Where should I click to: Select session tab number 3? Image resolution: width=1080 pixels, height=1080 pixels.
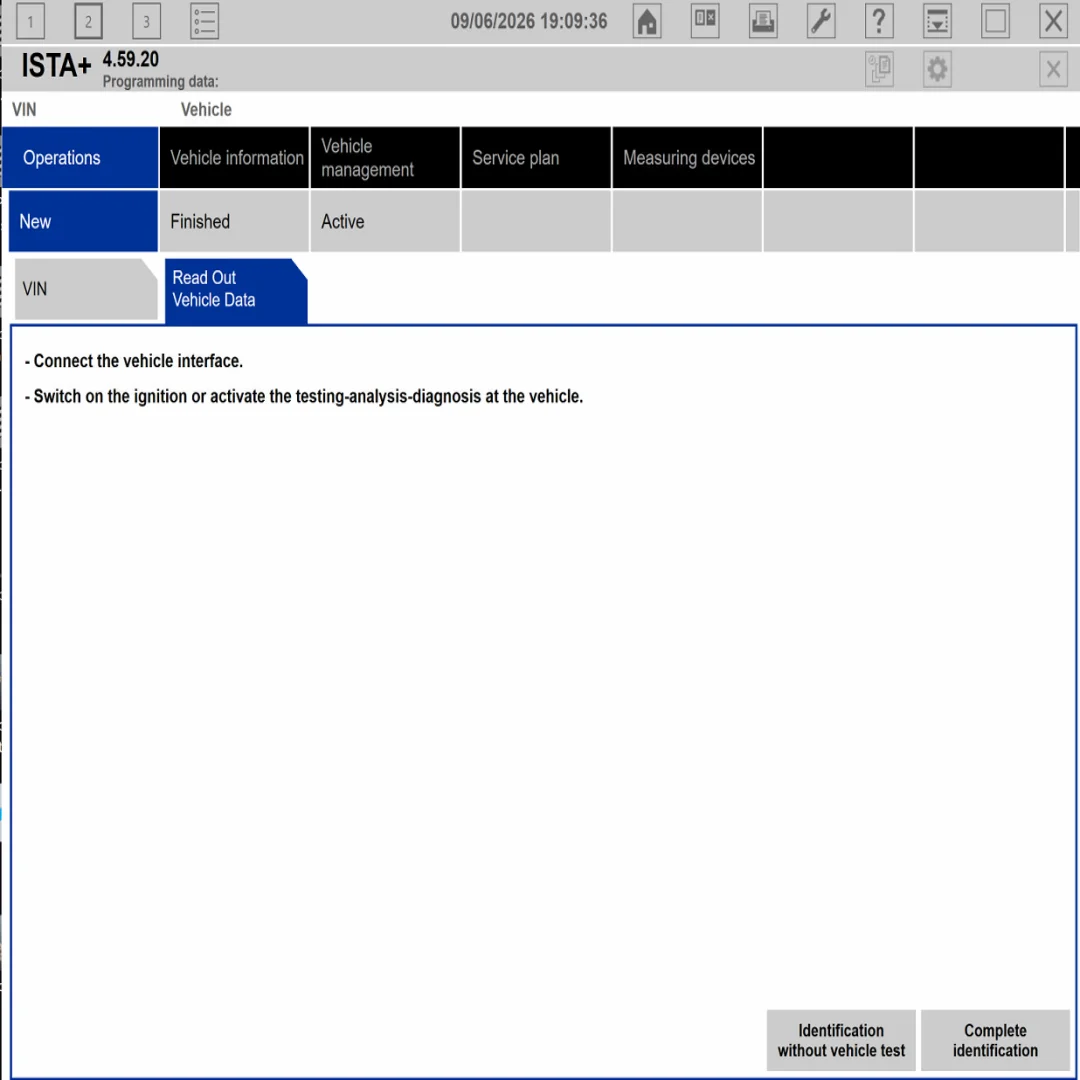point(146,21)
